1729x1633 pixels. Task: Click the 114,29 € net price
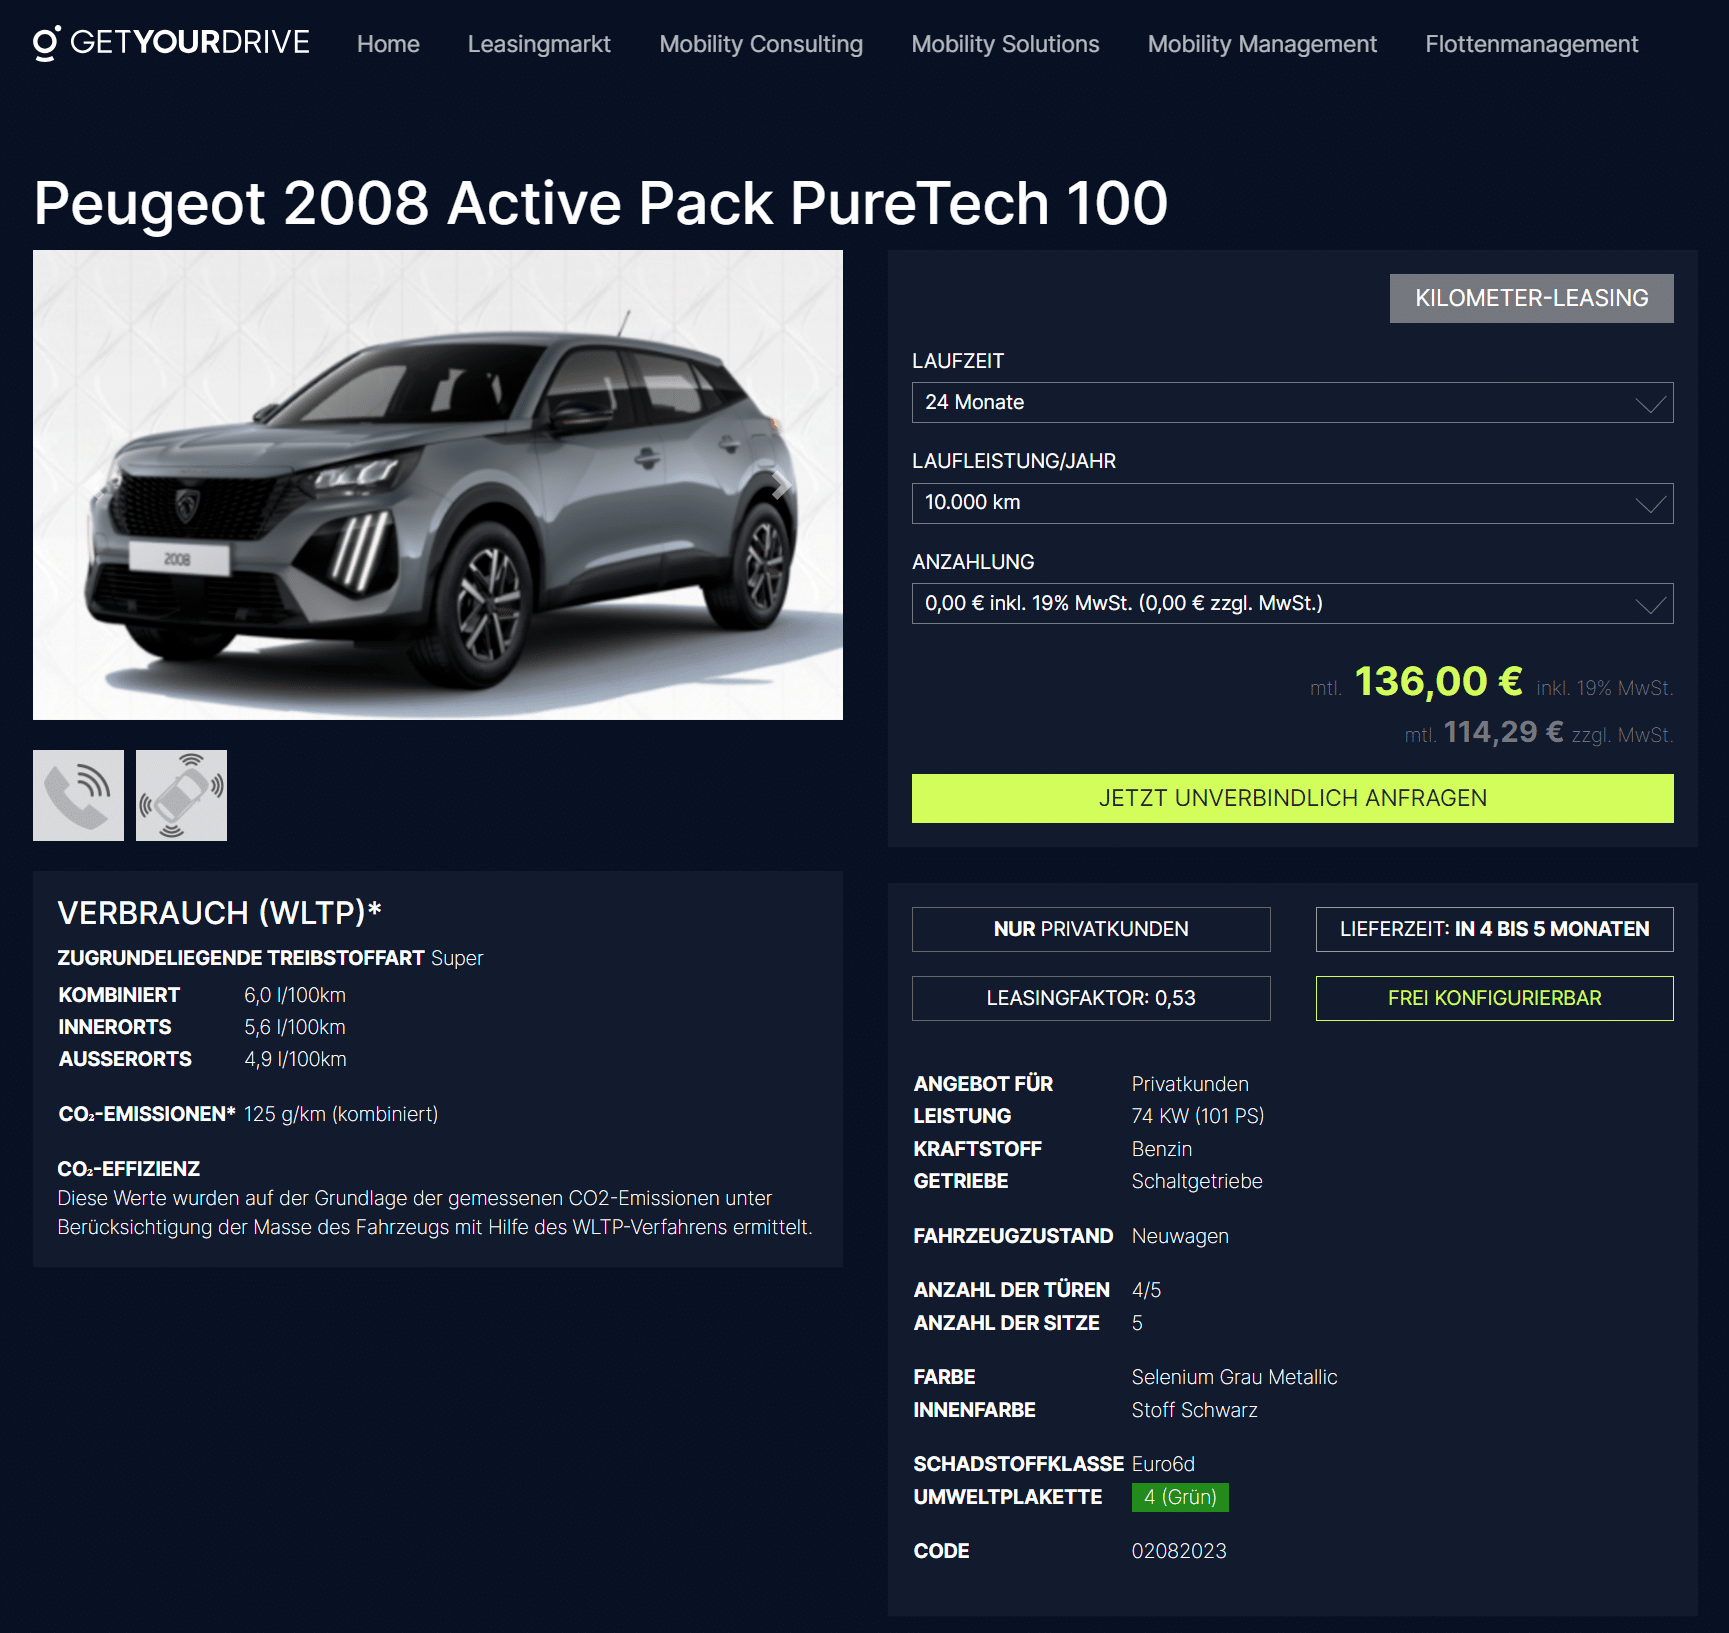pos(1503,732)
